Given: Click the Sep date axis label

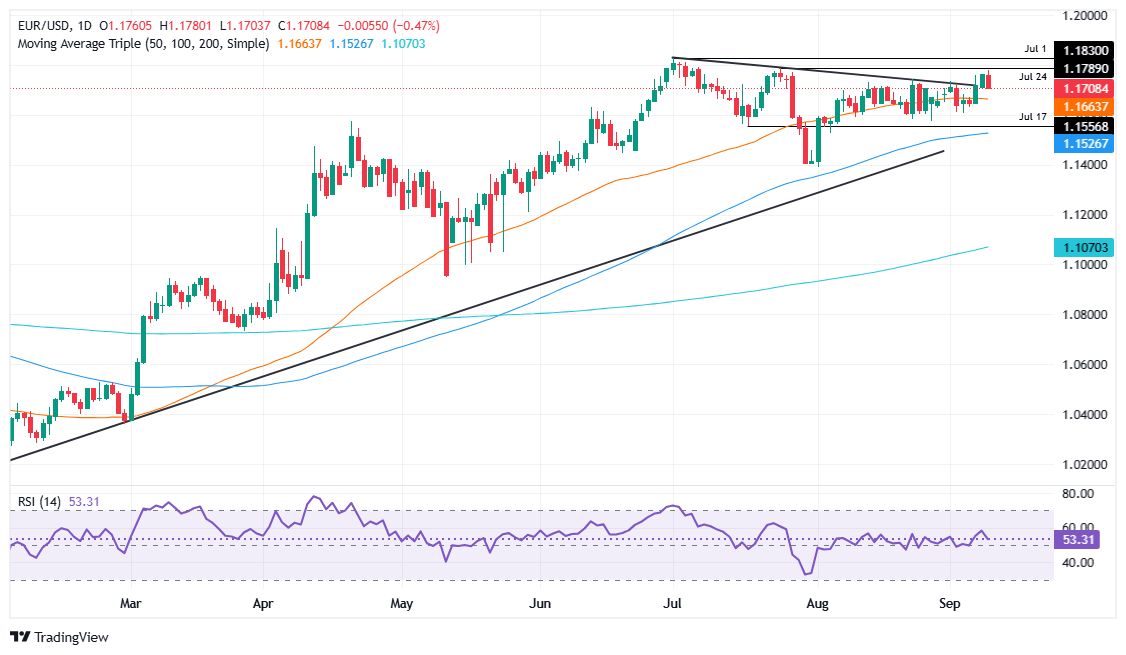Looking at the screenshot, I should click(949, 603).
